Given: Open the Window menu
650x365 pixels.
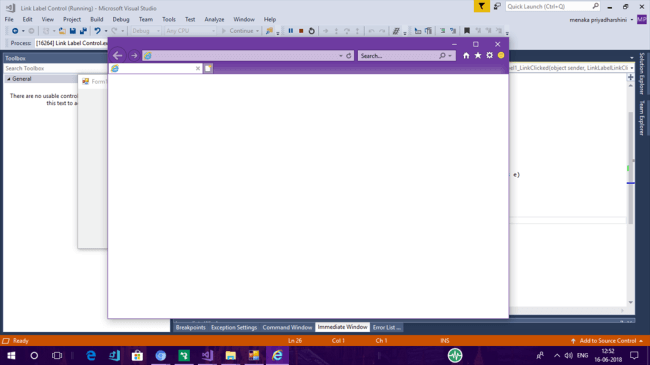Looking at the screenshot, I should 244,19.
